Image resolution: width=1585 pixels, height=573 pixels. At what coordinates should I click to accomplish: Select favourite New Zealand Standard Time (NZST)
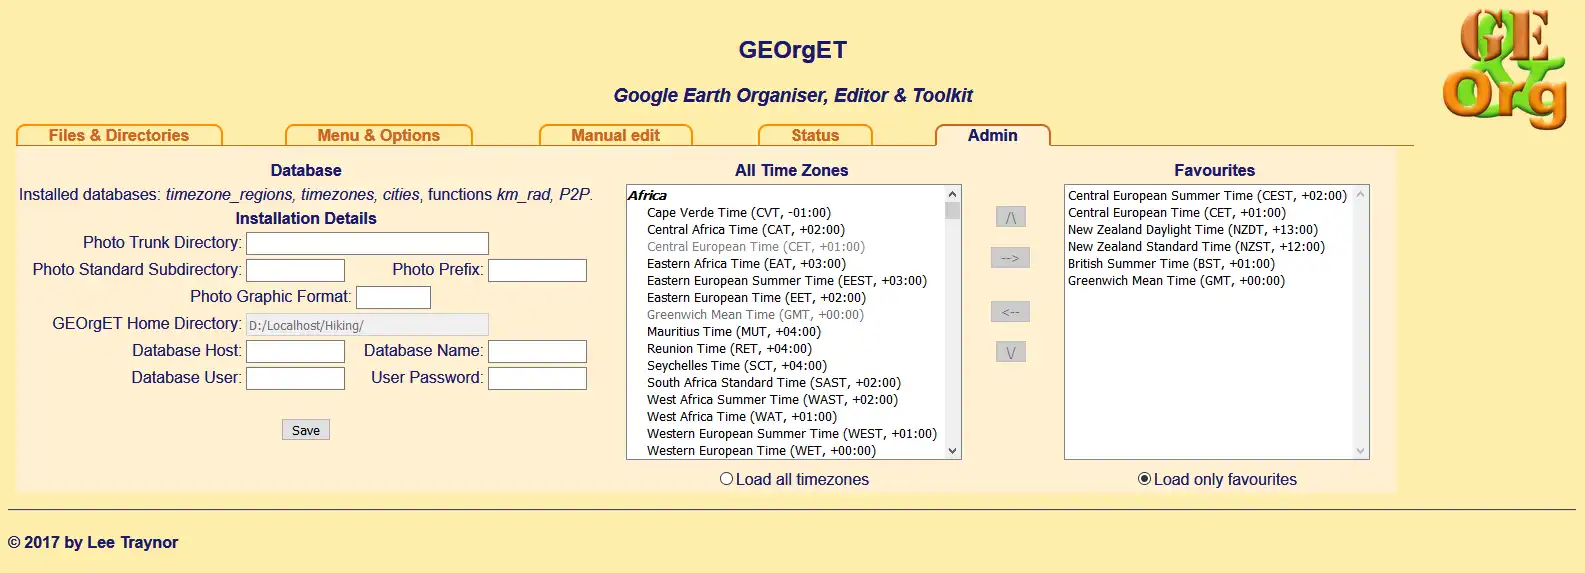pyautogui.click(x=1196, y=247)
